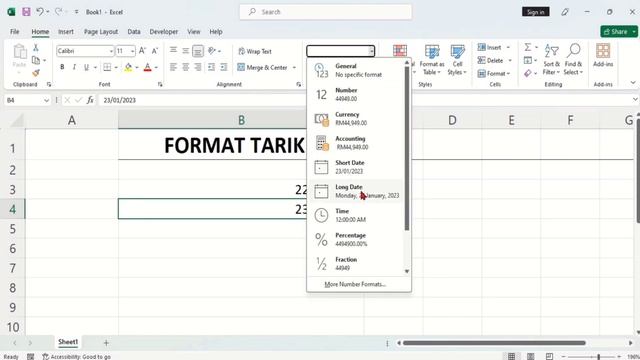Apply the yellow Fill Color
The width and height of the screenshot is (640, 360).
coord(129,67)
